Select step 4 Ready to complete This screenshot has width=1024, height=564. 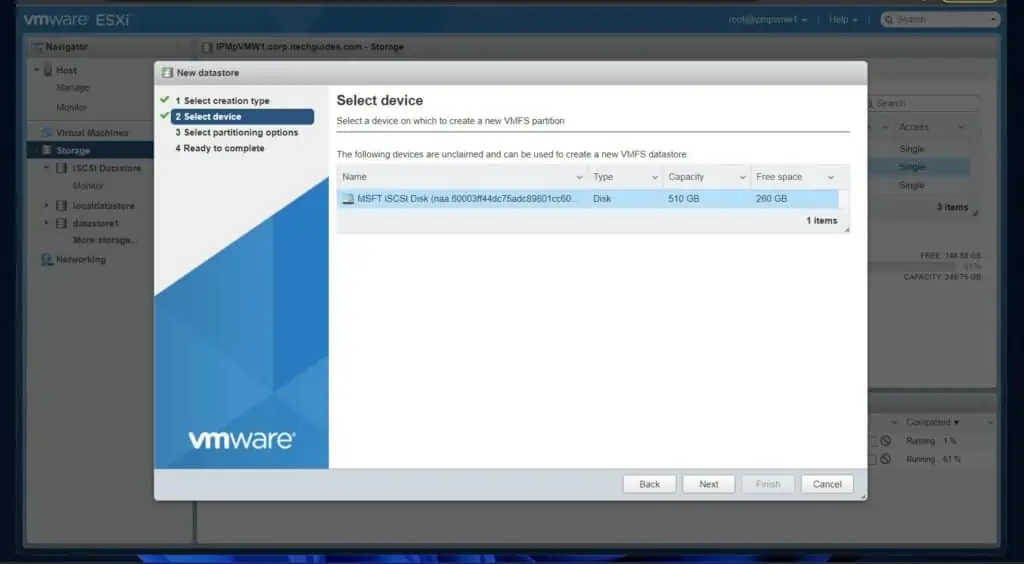[x=219, y=148]
